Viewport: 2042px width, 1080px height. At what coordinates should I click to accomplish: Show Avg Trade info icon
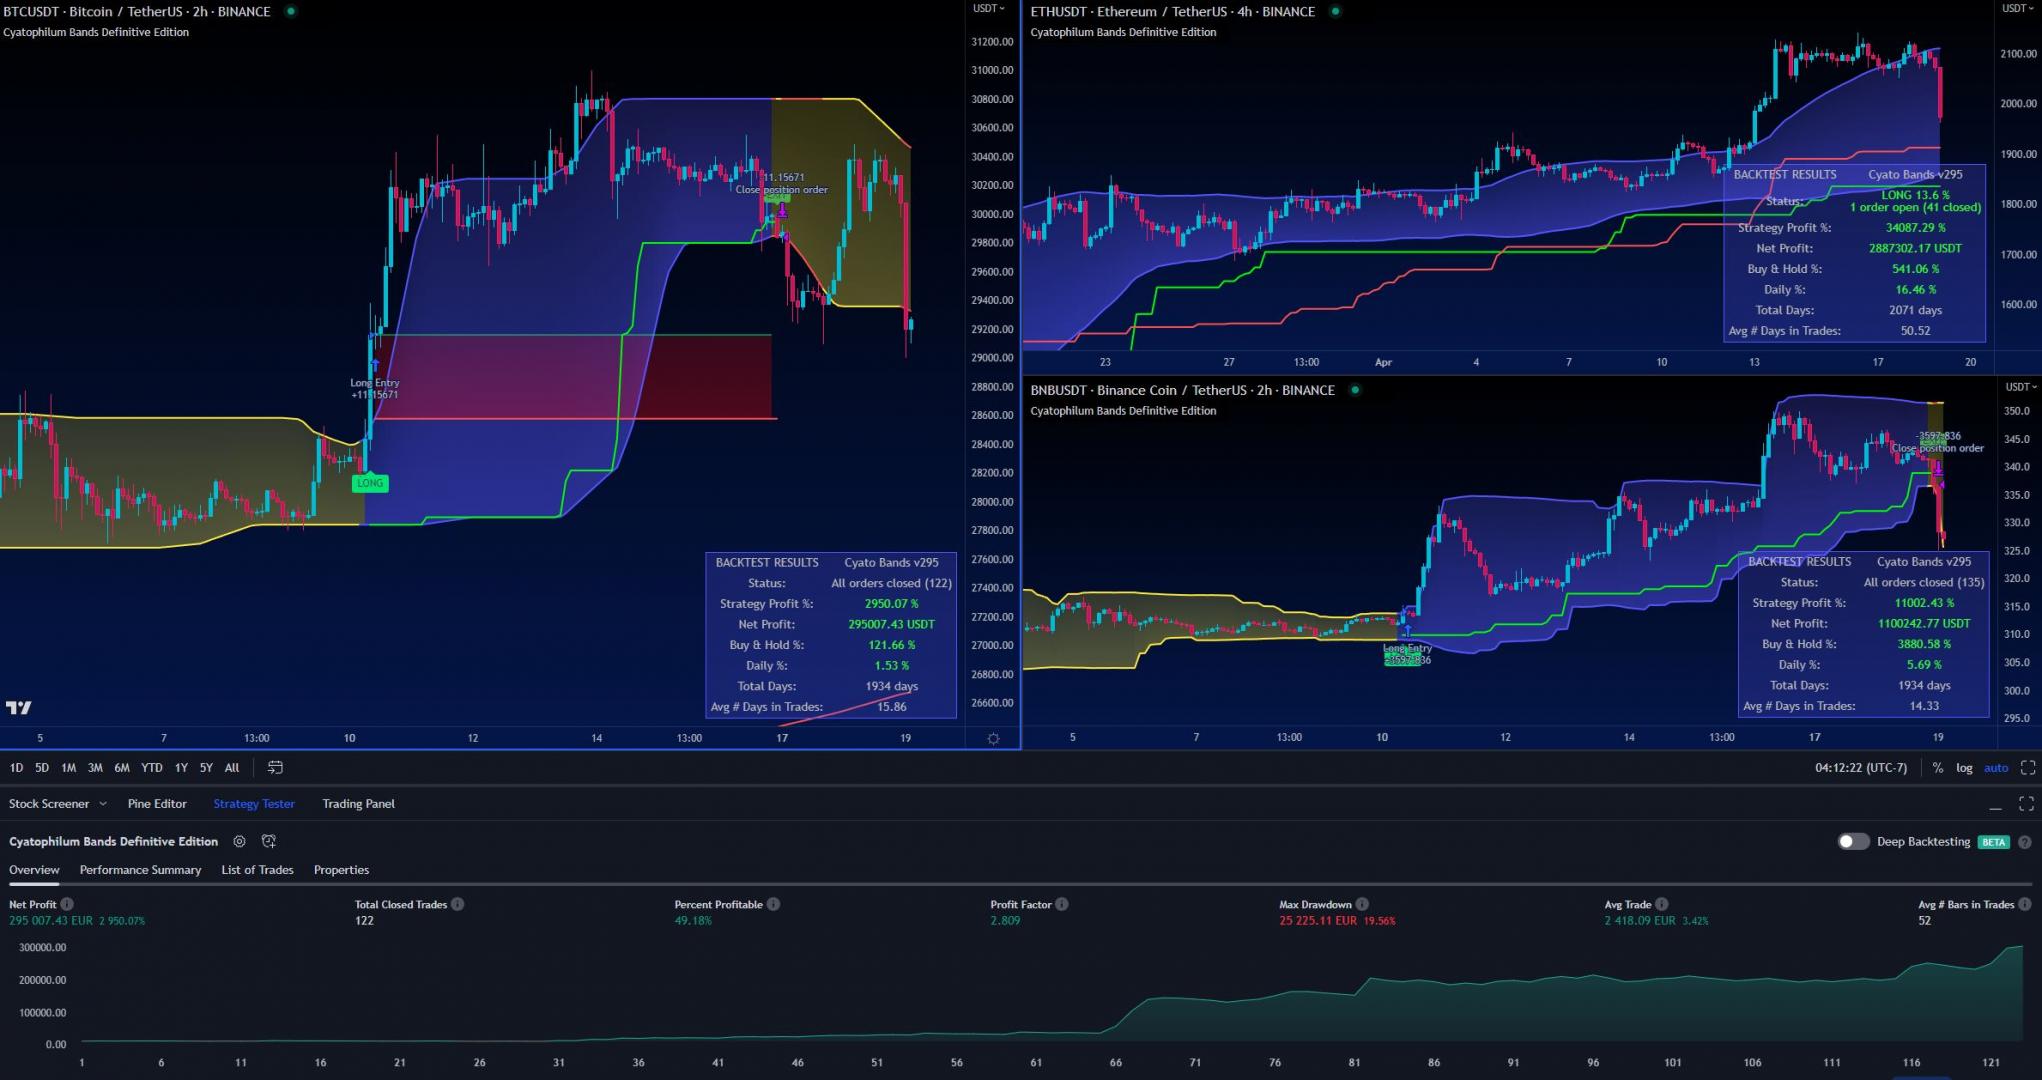(x=1662, y=904)
